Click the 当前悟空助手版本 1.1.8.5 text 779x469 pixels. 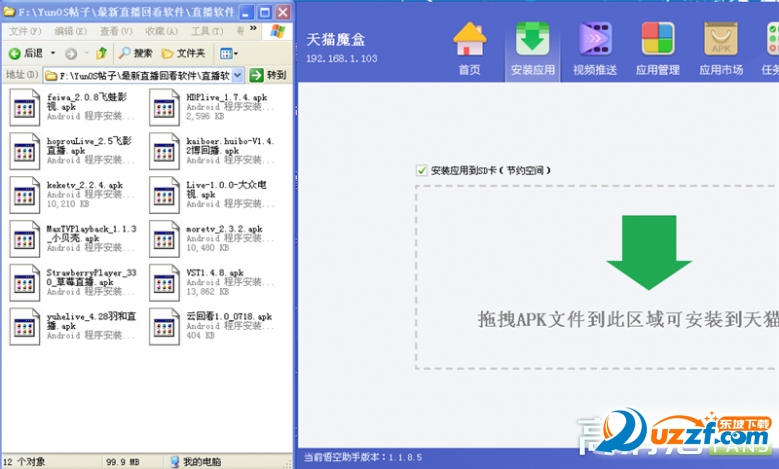(x=363, y=457)
